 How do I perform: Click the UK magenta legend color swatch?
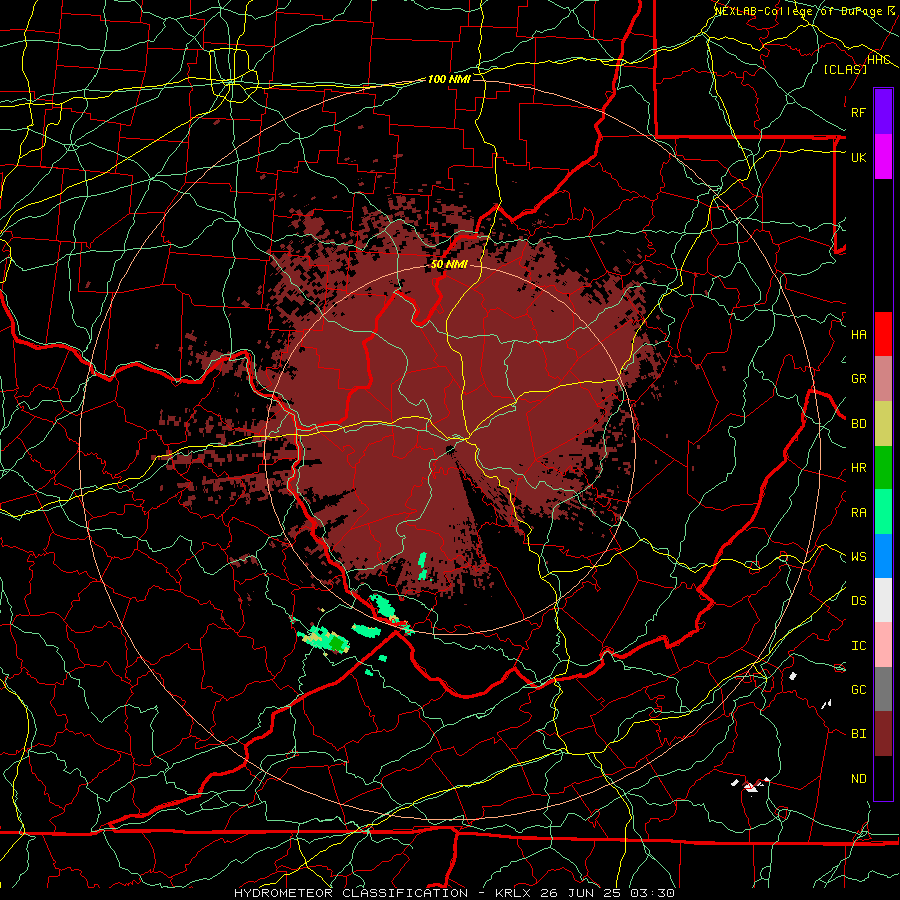[x=883, y=157]
